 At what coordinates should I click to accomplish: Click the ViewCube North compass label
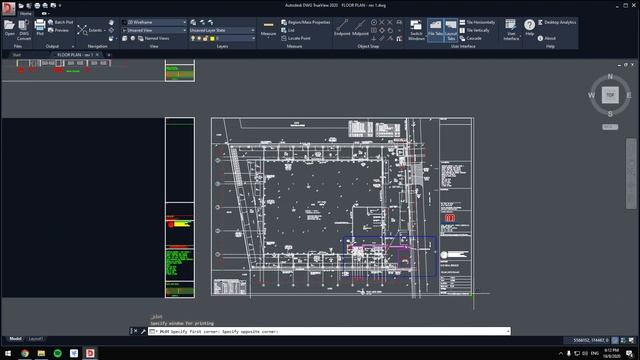click(610, 76)
